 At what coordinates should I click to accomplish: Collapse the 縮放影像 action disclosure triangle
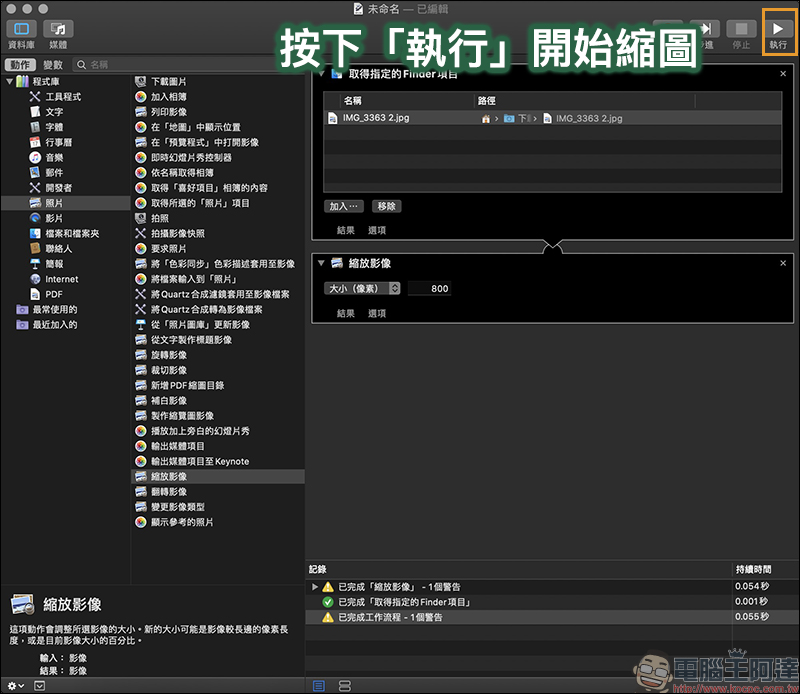click(x=321, y=263)
